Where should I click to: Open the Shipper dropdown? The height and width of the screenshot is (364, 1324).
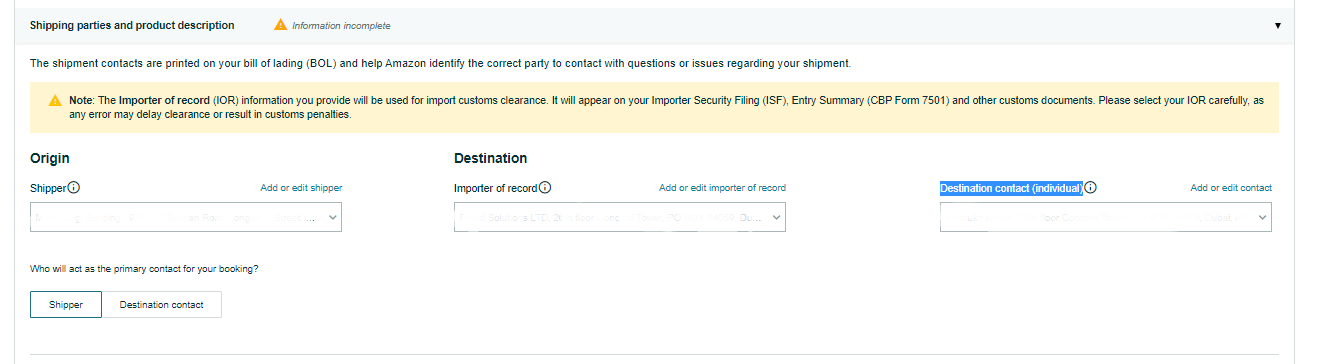[x=186, y=217]
